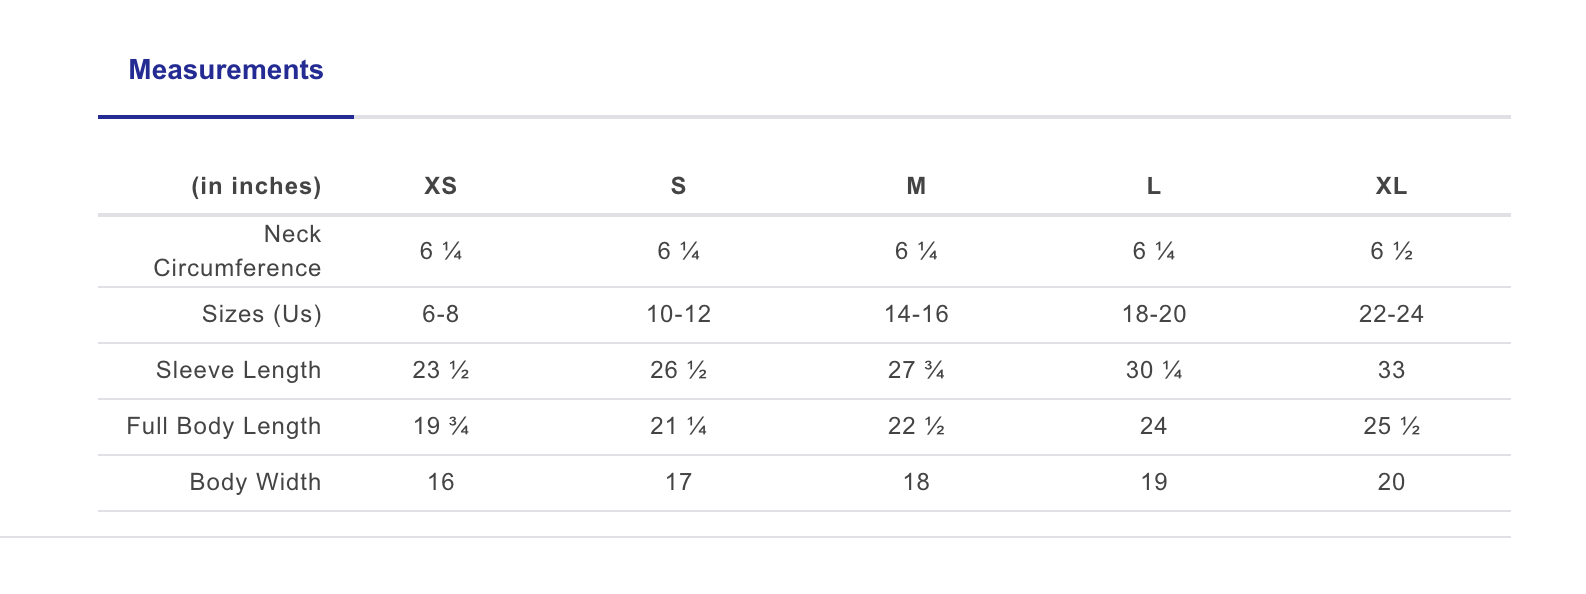Click the XS column header
Image resolution: width=1586 pixels, height=594 pixels.
pos(440,186)
